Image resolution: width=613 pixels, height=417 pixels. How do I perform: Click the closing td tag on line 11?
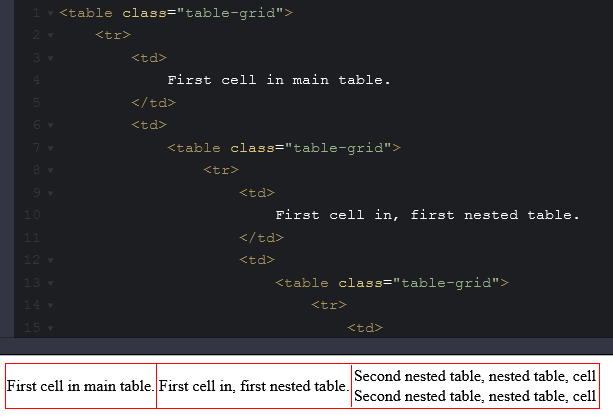tap(262, 238)
